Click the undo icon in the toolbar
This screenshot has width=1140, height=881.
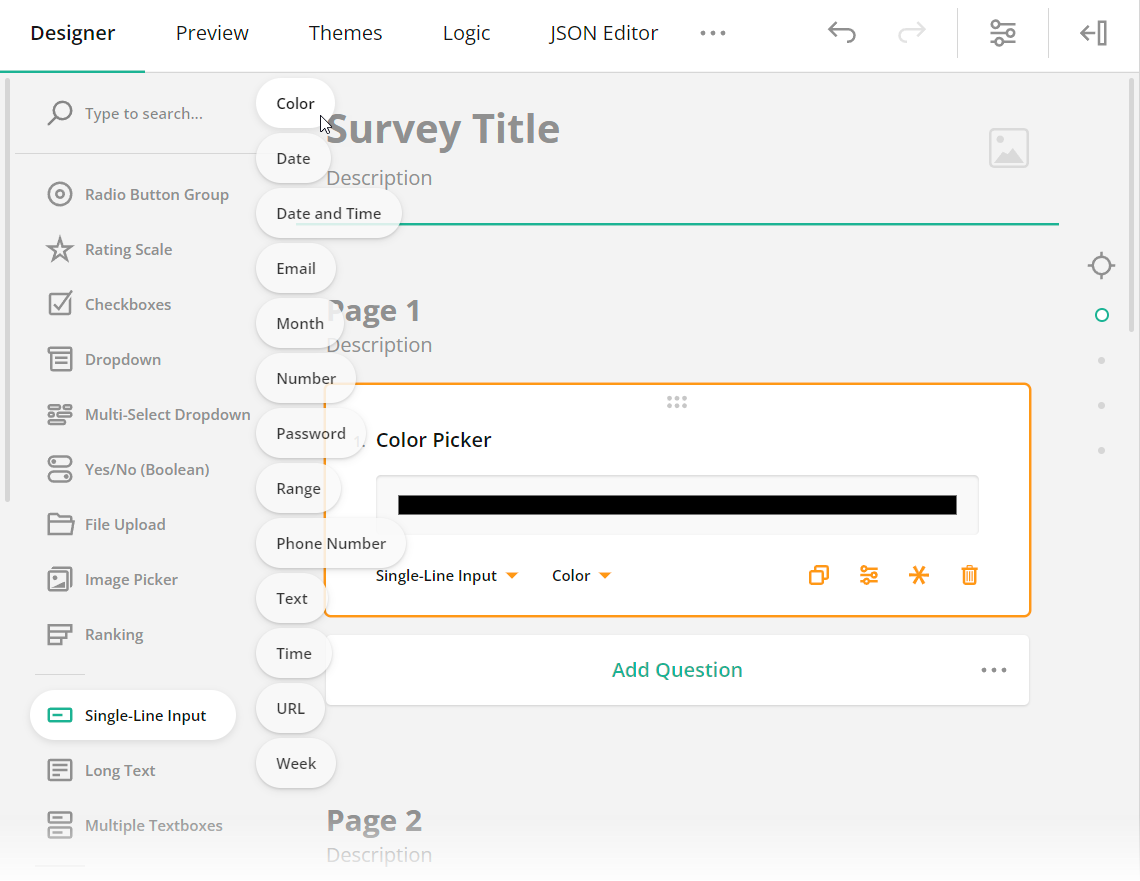point(842,32)
